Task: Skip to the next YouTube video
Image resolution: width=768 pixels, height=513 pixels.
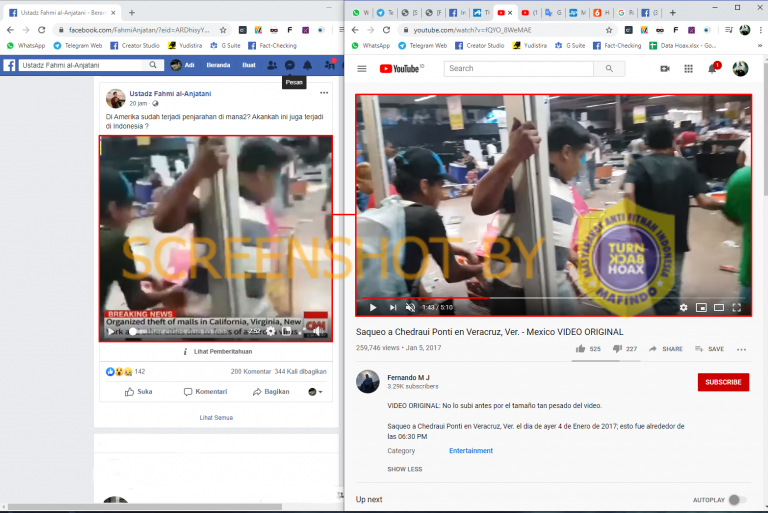Action: point(392,307)
